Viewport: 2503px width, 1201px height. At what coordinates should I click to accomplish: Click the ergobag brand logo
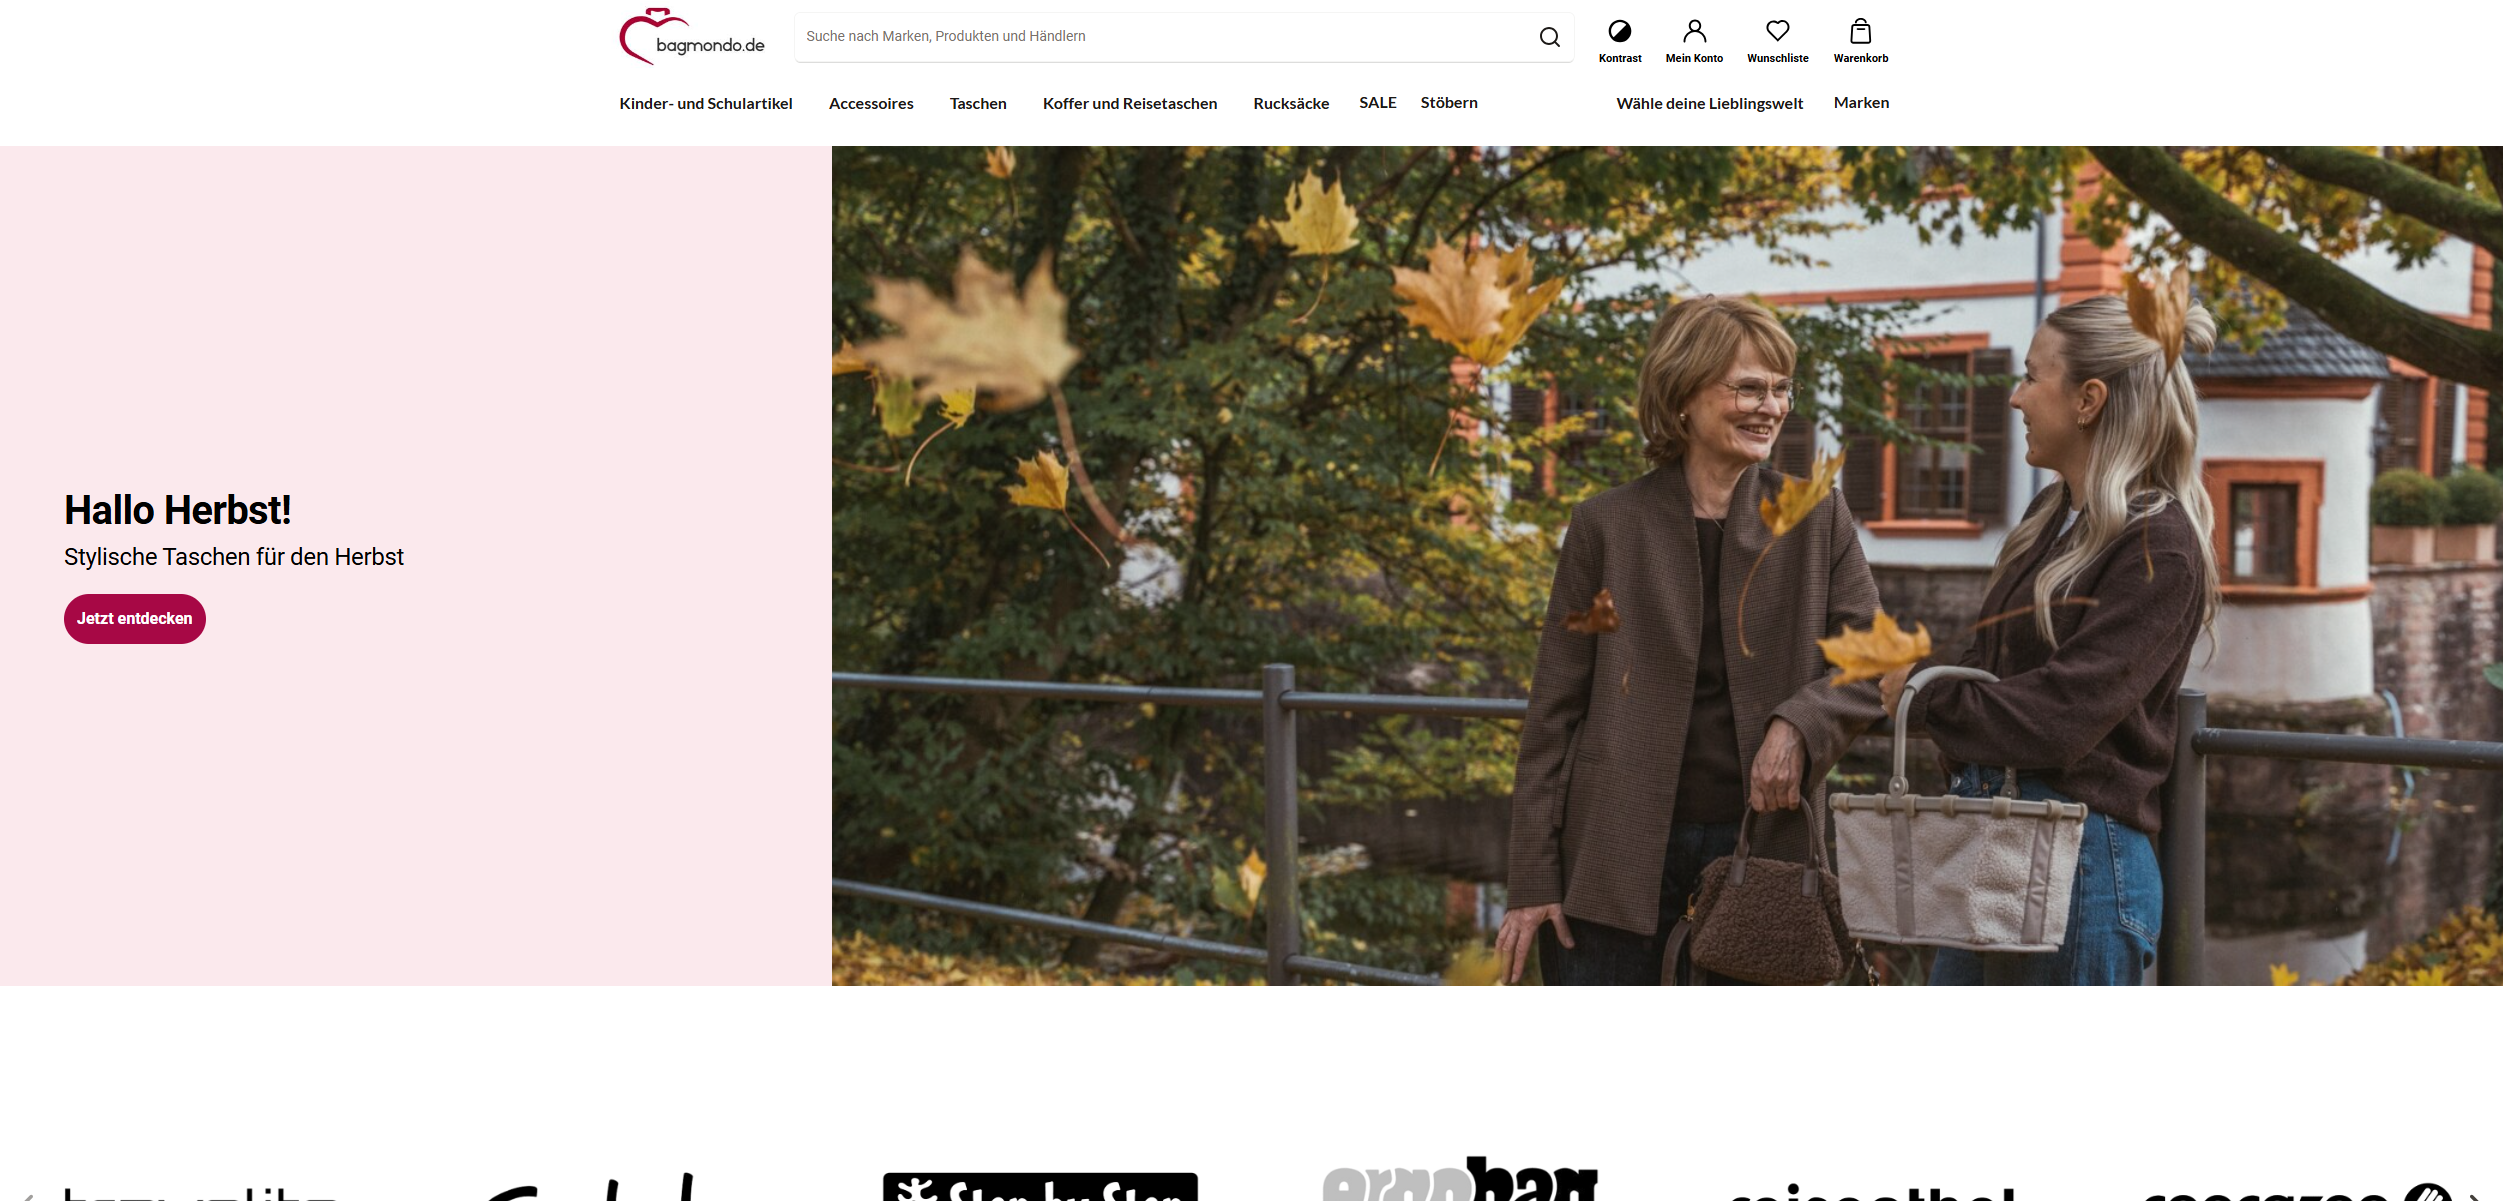(1459, 1182)
